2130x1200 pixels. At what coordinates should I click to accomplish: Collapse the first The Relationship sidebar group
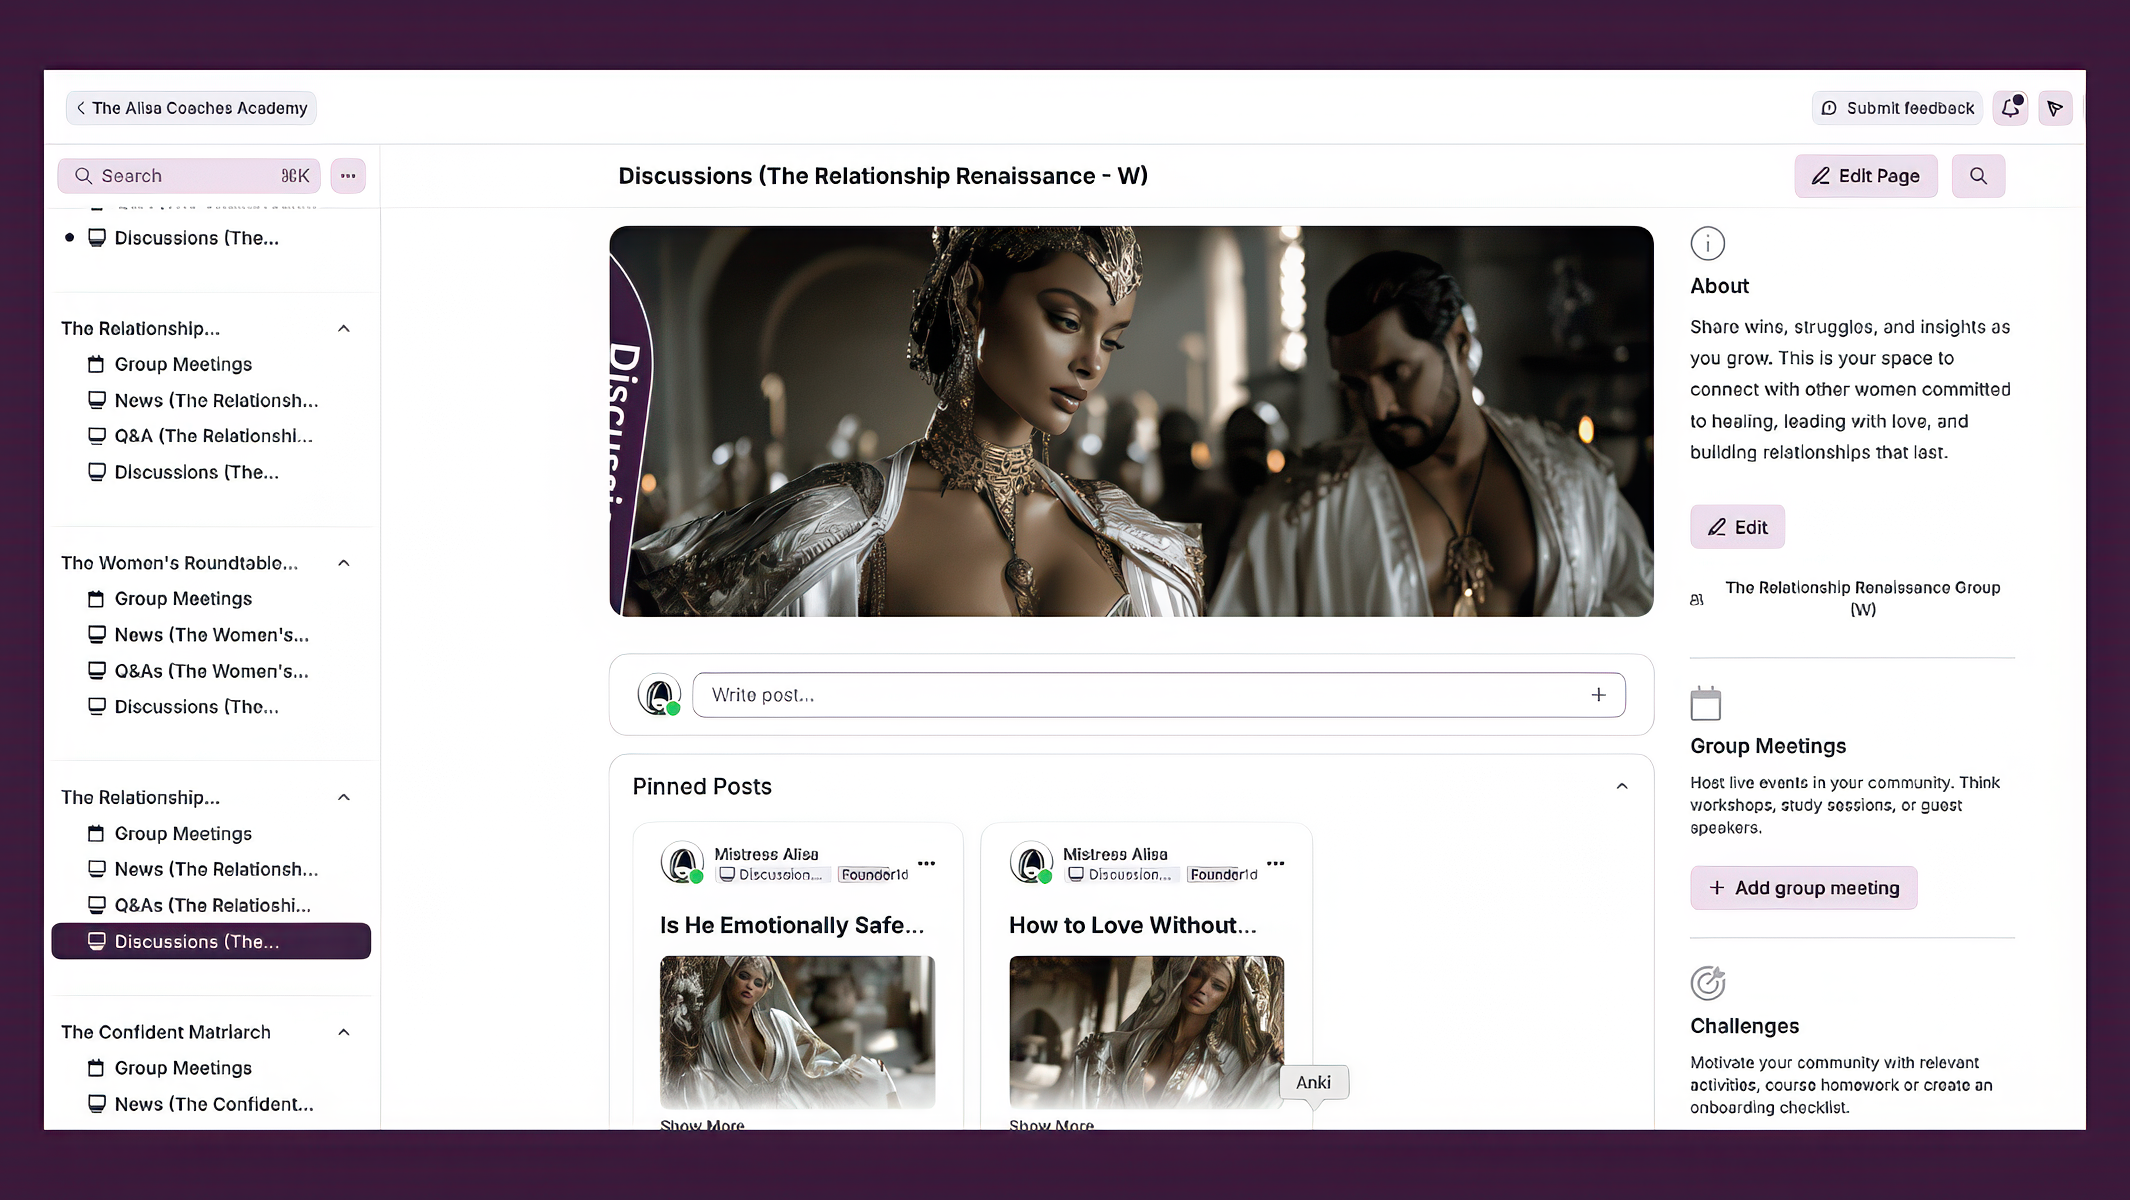click(x=344, y=329)
